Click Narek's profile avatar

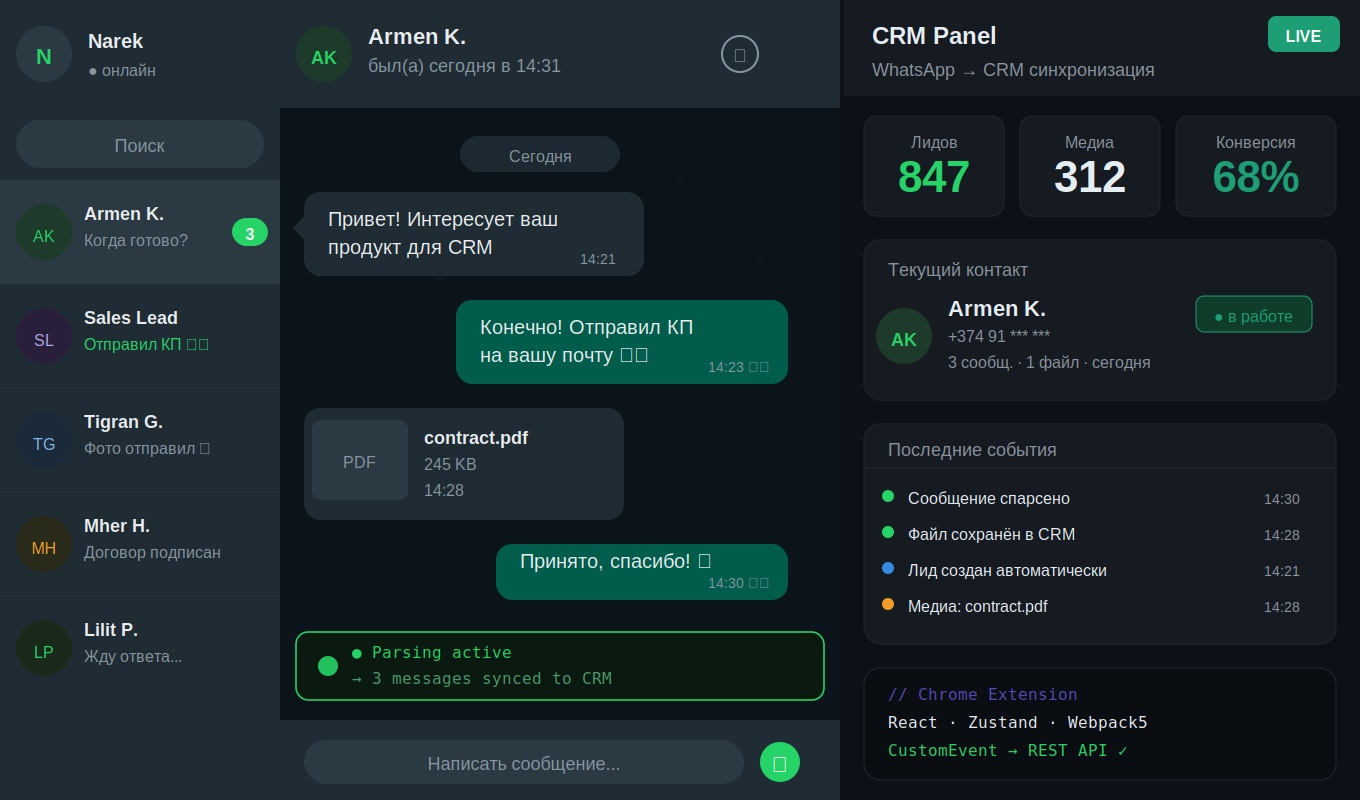(x=44, y=54)
